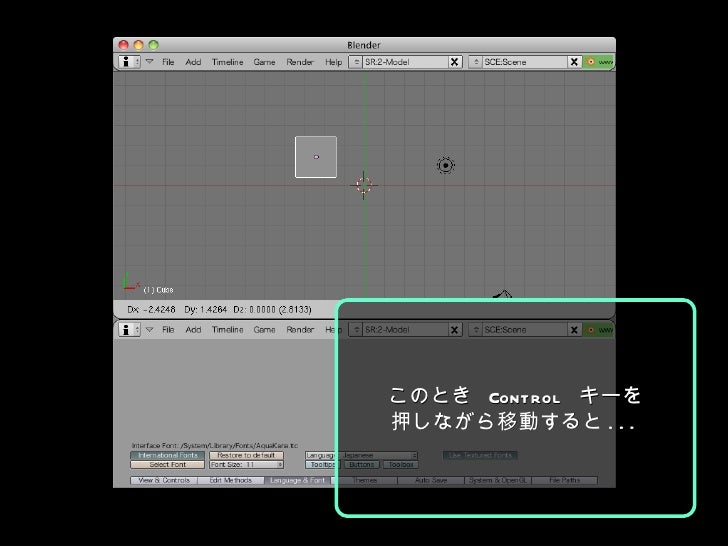The width and height of the screenshot is (728, 546).
Task: Select Language & Font tab
Action: 298,480
